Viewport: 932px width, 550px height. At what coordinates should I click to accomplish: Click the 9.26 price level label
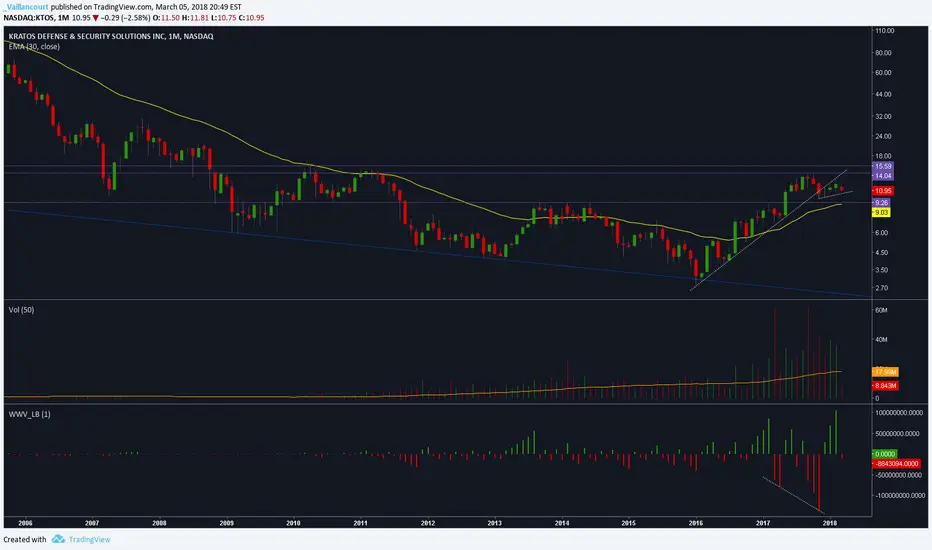pos(881,203)
